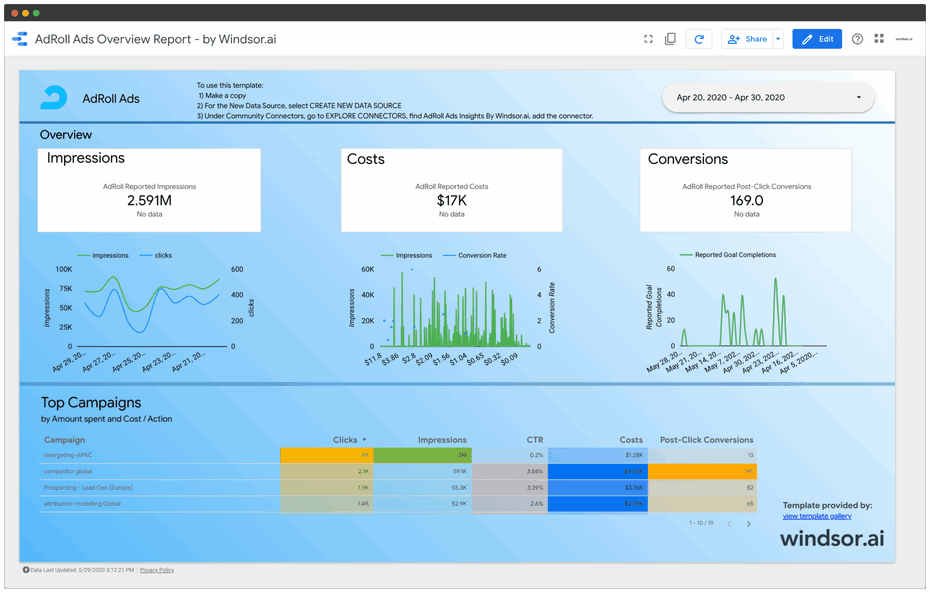Image resolution: width=930 pixels, height=593 pixels.
Task: Open the Privacy Policy link
Action: (x=157, y=570)
